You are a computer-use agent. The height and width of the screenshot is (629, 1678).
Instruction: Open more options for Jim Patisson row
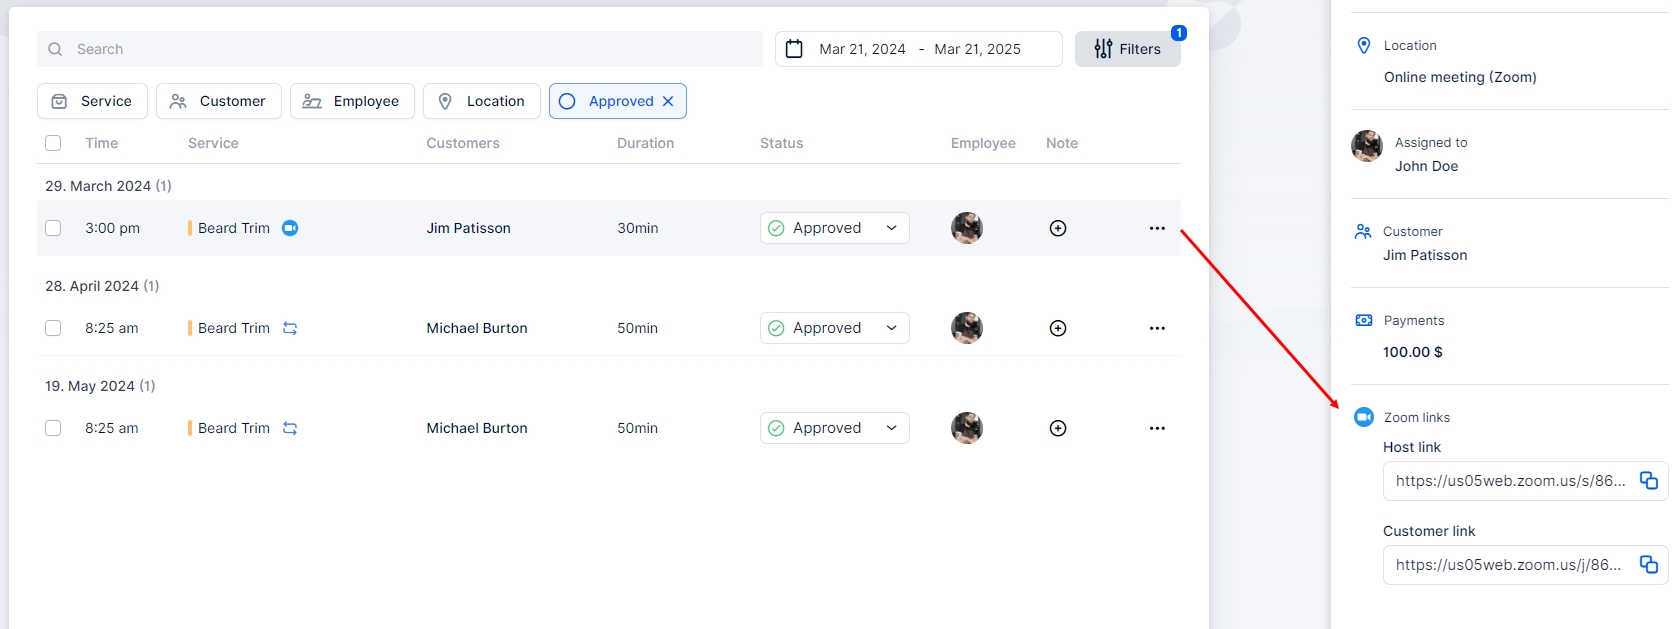[x=1157, y=228]
